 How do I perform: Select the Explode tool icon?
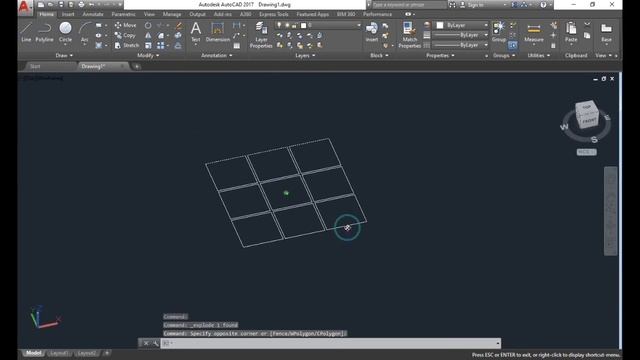coord(178,36)
